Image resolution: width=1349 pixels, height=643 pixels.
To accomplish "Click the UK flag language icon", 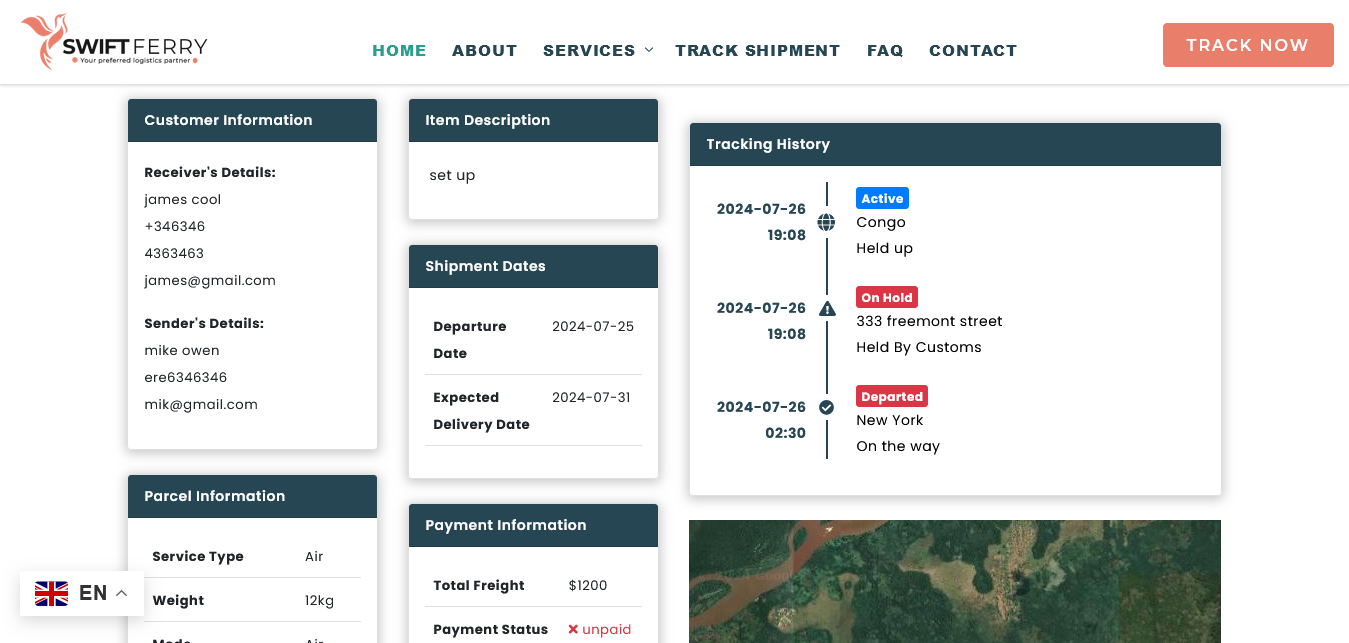I will (x=51, y=593).
